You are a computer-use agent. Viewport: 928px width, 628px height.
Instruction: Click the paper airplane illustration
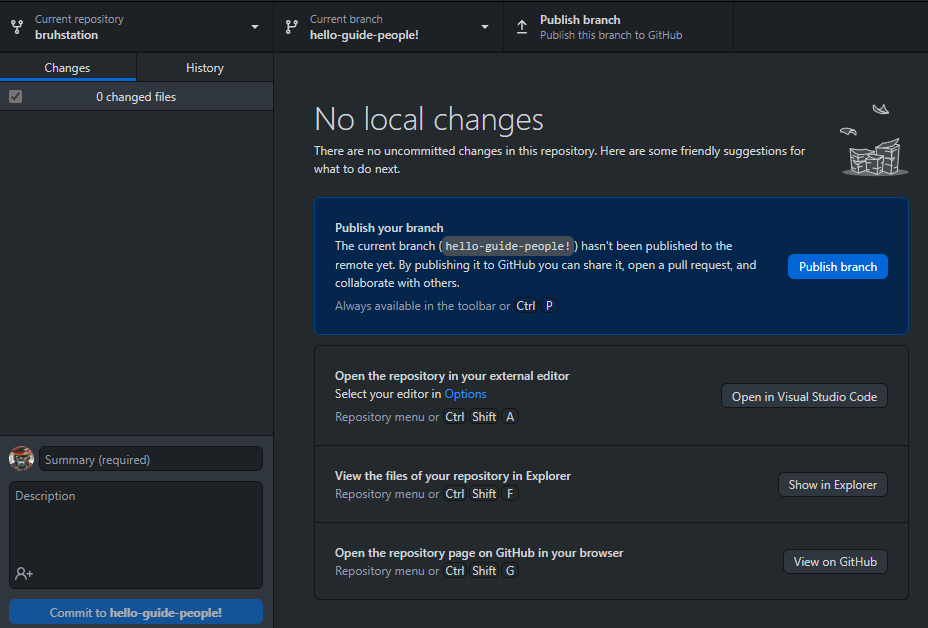pyautogui.click(x=881, y=109)
